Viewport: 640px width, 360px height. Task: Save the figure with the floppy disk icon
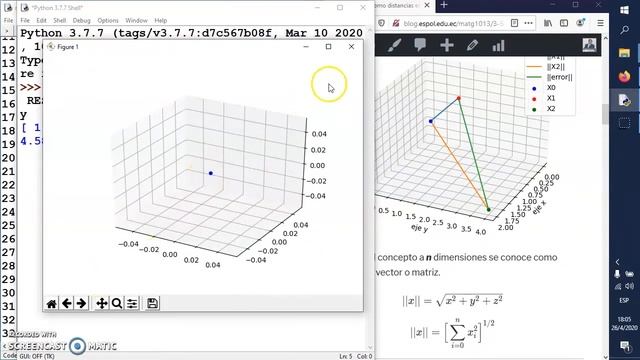(152, 304)
